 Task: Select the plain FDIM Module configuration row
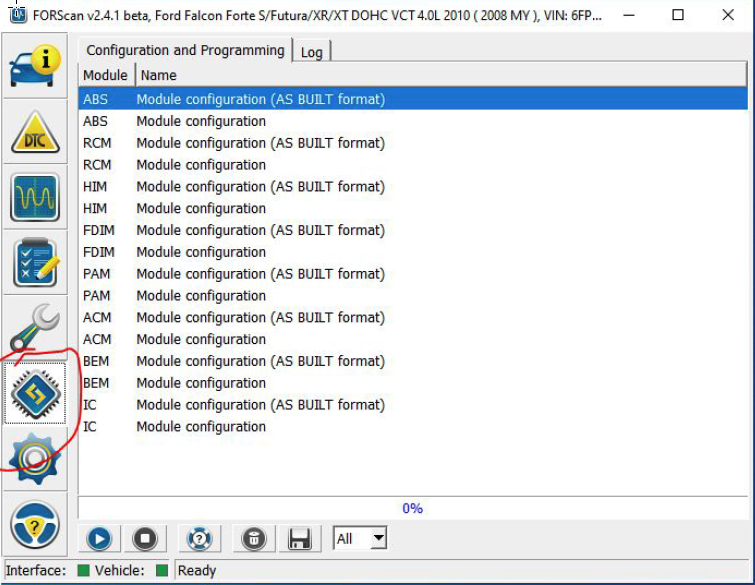413,252
